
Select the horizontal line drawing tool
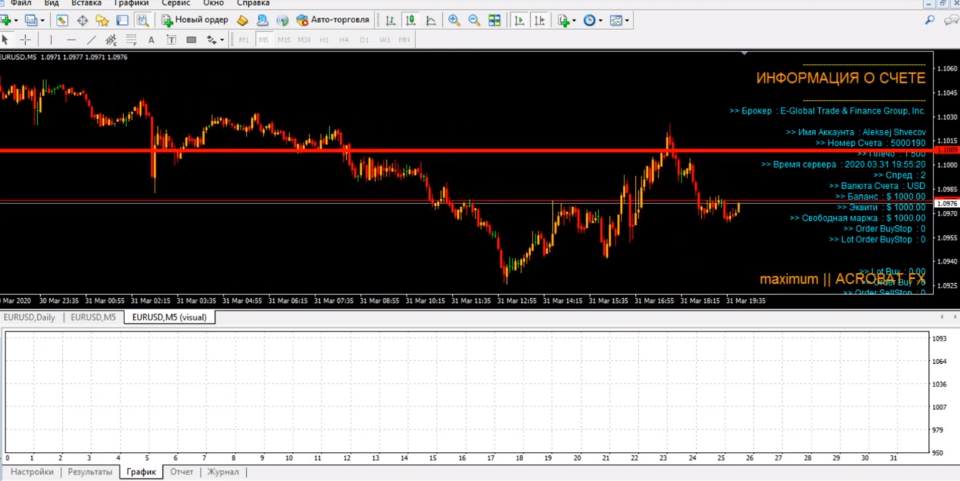point(70,40)
